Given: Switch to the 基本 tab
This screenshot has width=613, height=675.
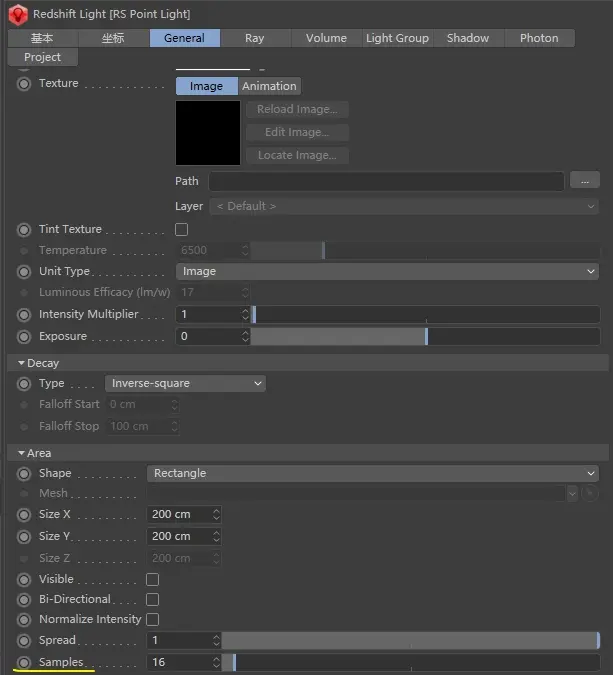Looking at the screenshot, I should pos(42,38).
